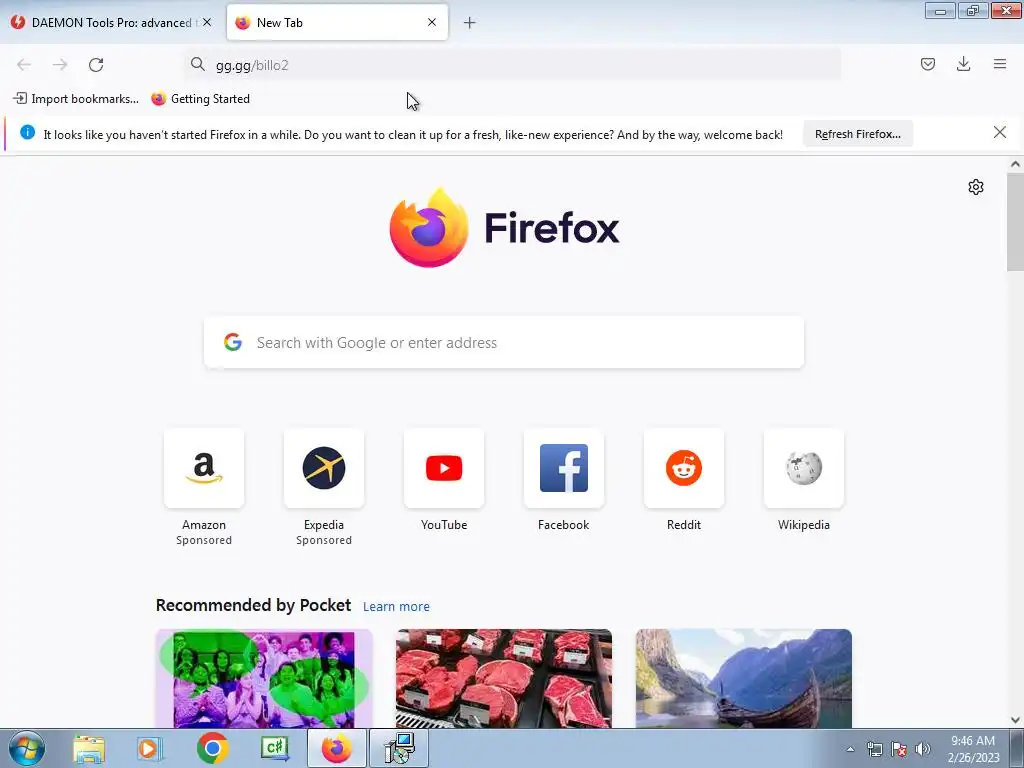Open the Action Center flag icon

coord(899,749)
